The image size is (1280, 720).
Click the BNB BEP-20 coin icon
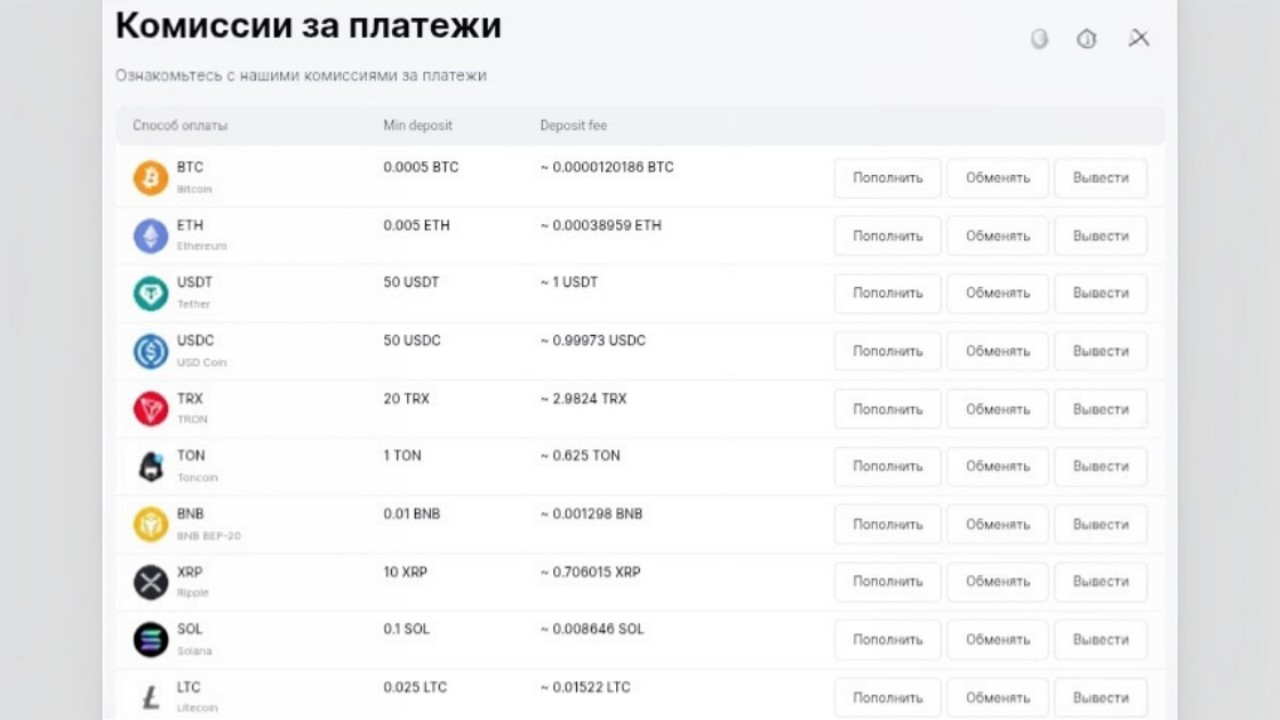pos(151,524)
